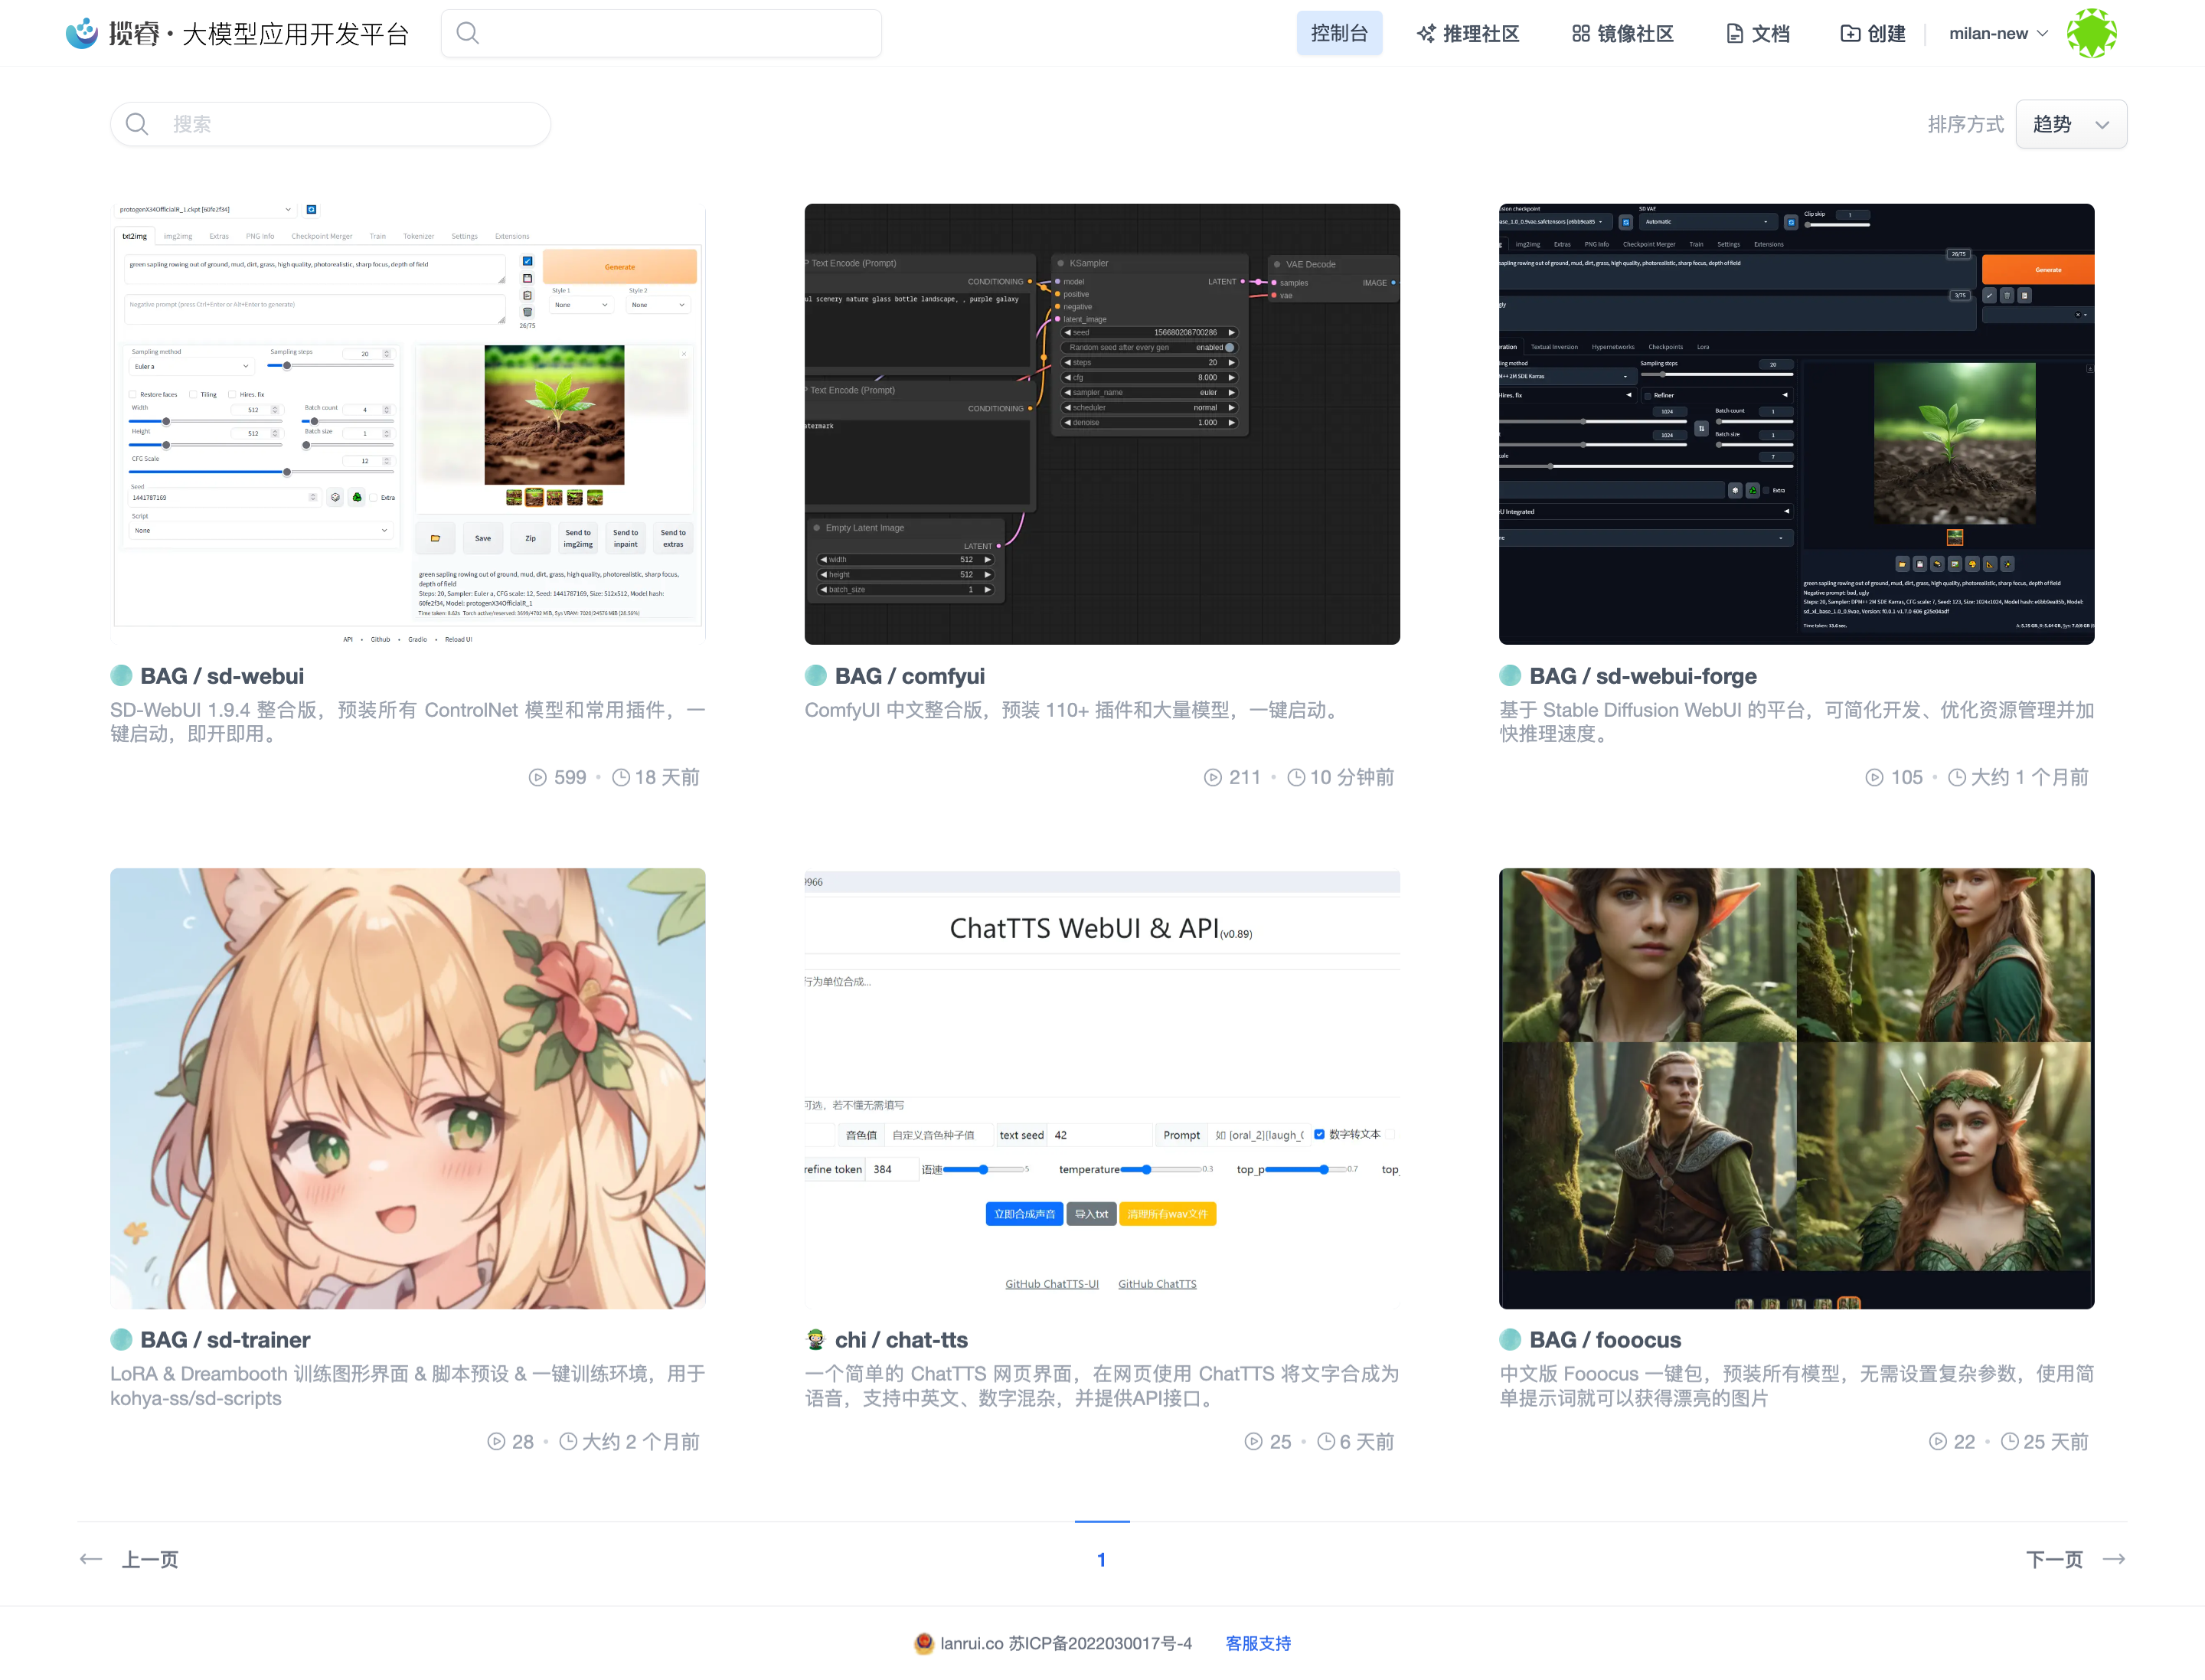The height and width of the screenshot is (1680, 2205).
Task: Click the 揽睿 platform logo icon
Action: coord(82,33)
